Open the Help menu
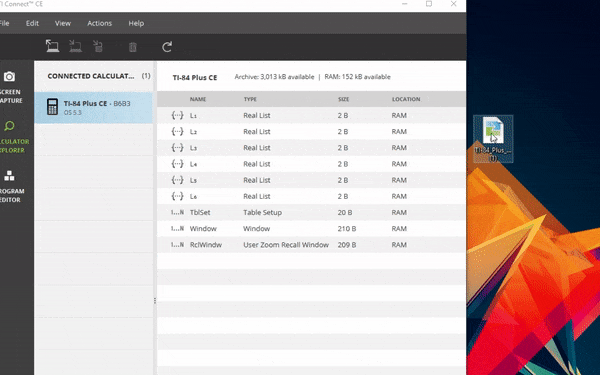Image resolution: width=600 pixels, height=375 pixels. pyautogui.click(x=136, y=23)
